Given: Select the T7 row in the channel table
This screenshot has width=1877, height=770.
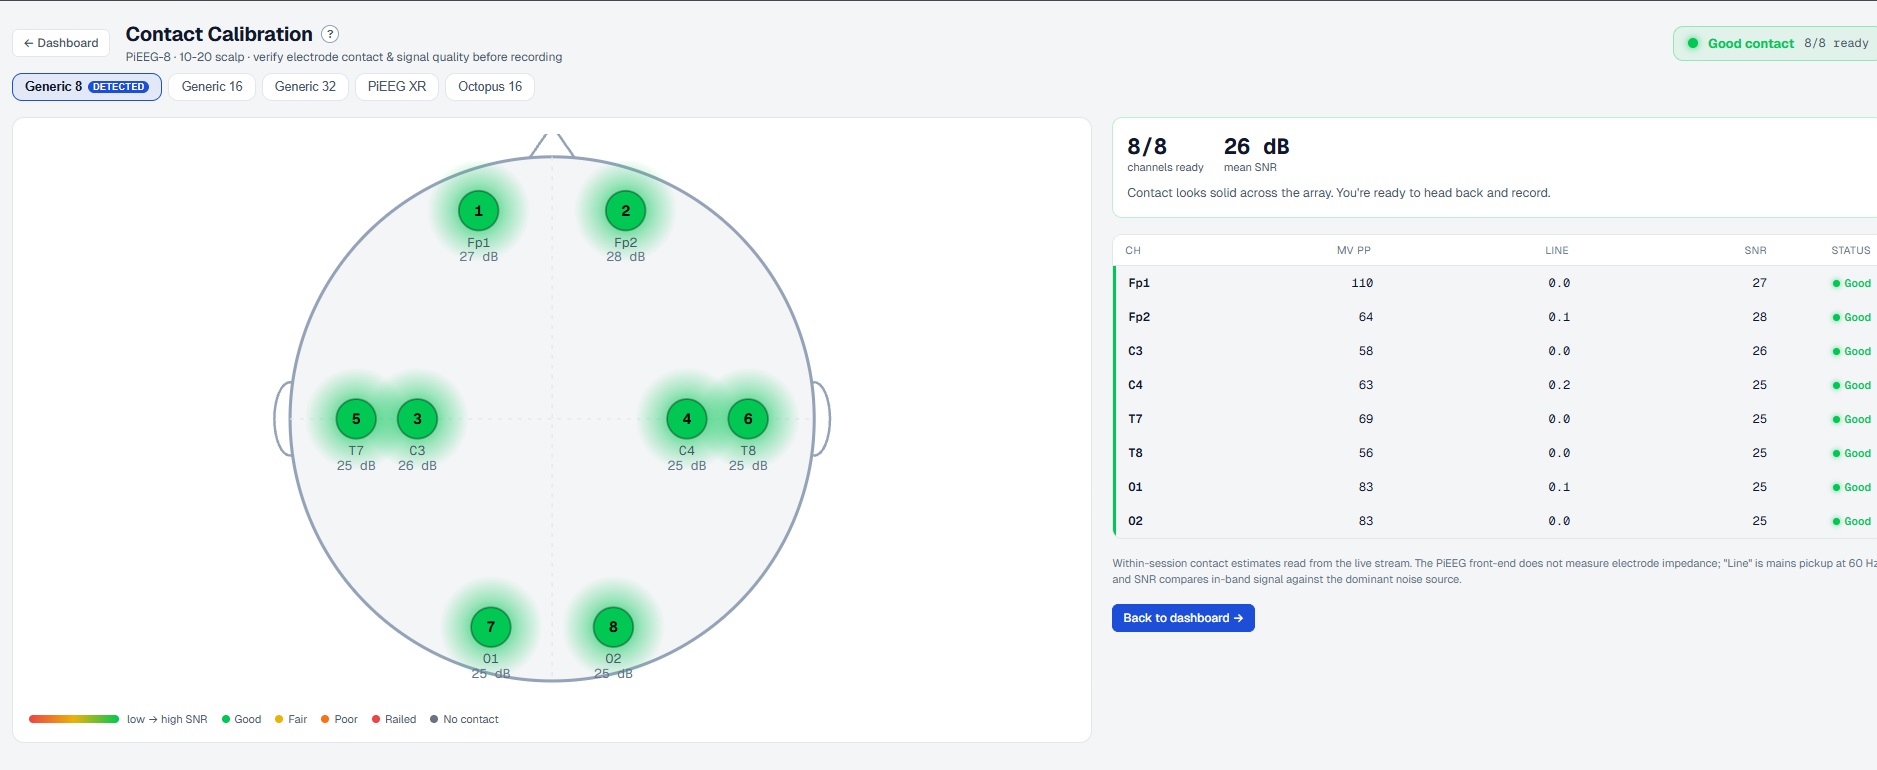Looking at the screenshot, I should coord(1495,419).
